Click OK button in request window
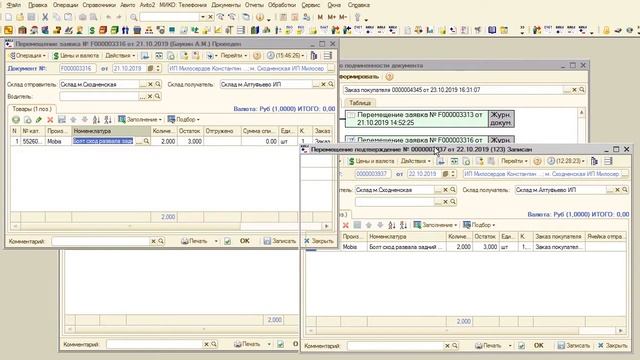 tap(244, 241)
